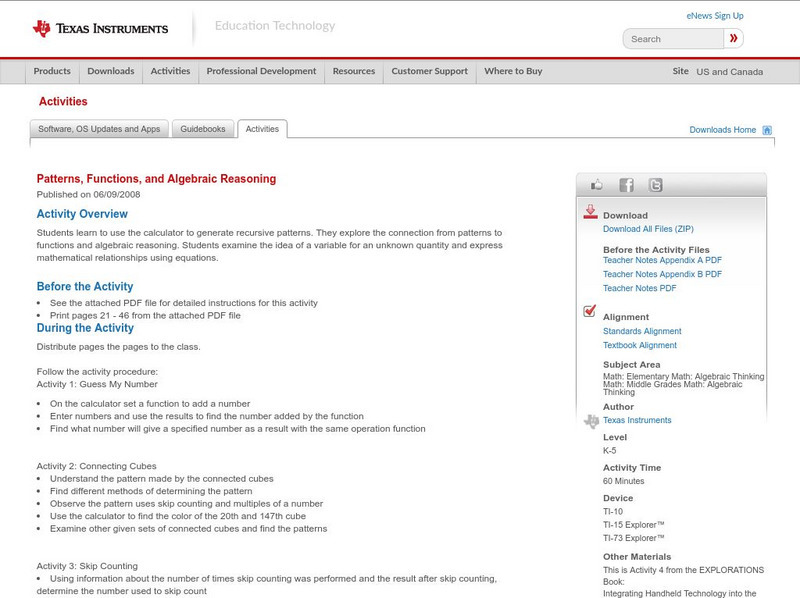Switch to the Guidebooks tab
Screen dimensions: 800x598
coord(203,129)
